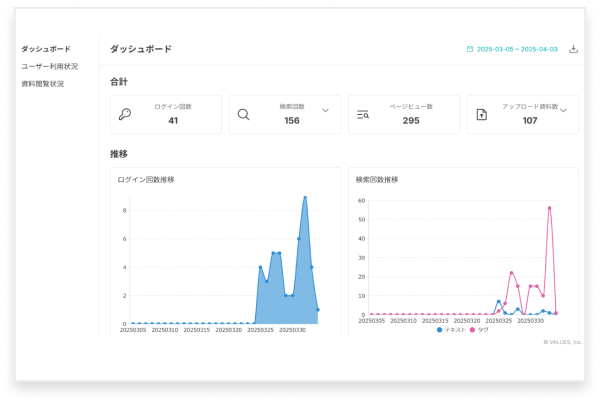The image size is (600, 403).
Task: Click the © VALUES, Inc. footer text
Action: point(562,342)
